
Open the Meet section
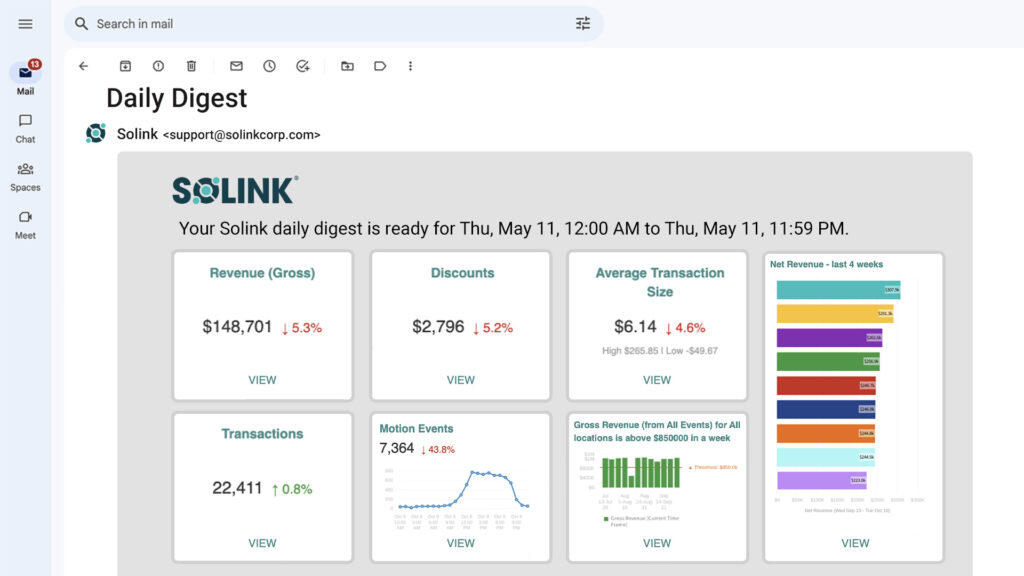click(x=25, y=225)
